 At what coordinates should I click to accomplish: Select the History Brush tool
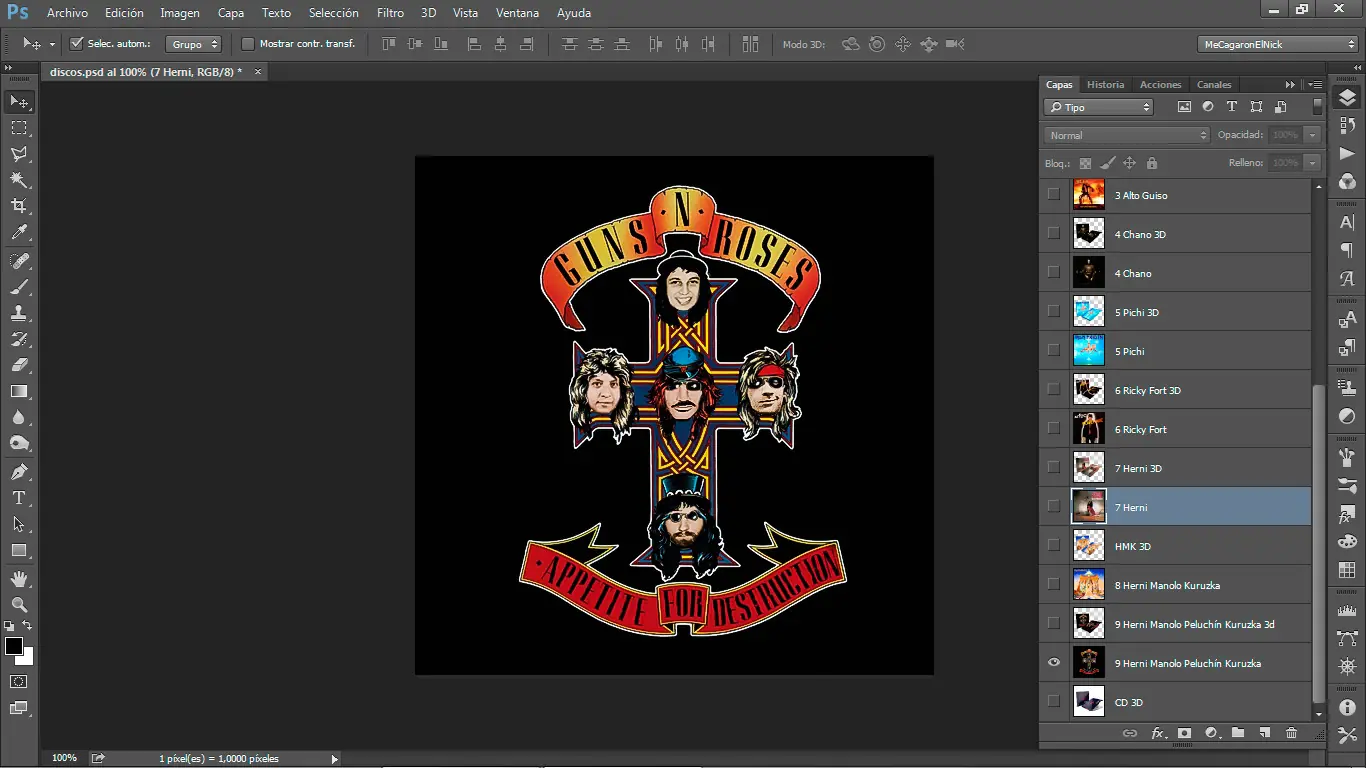[x=19, y=339]
